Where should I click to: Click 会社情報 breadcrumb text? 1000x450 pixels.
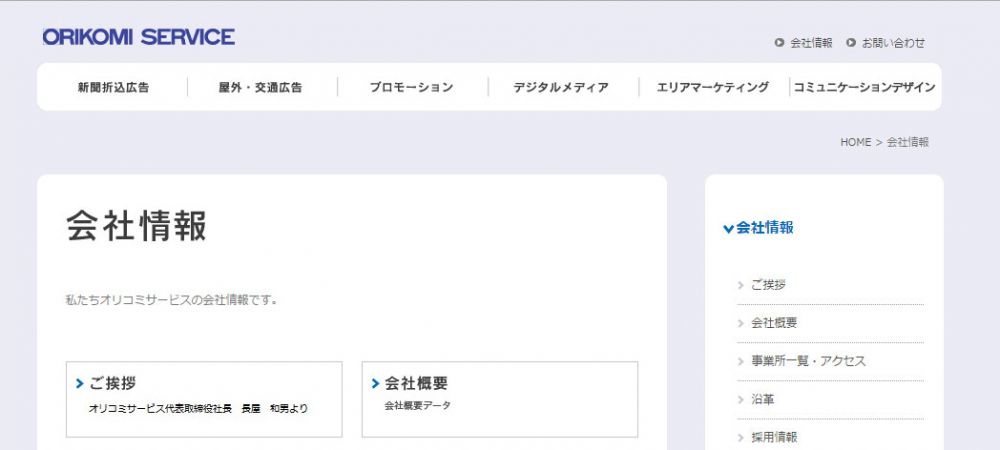click(908, 142)
